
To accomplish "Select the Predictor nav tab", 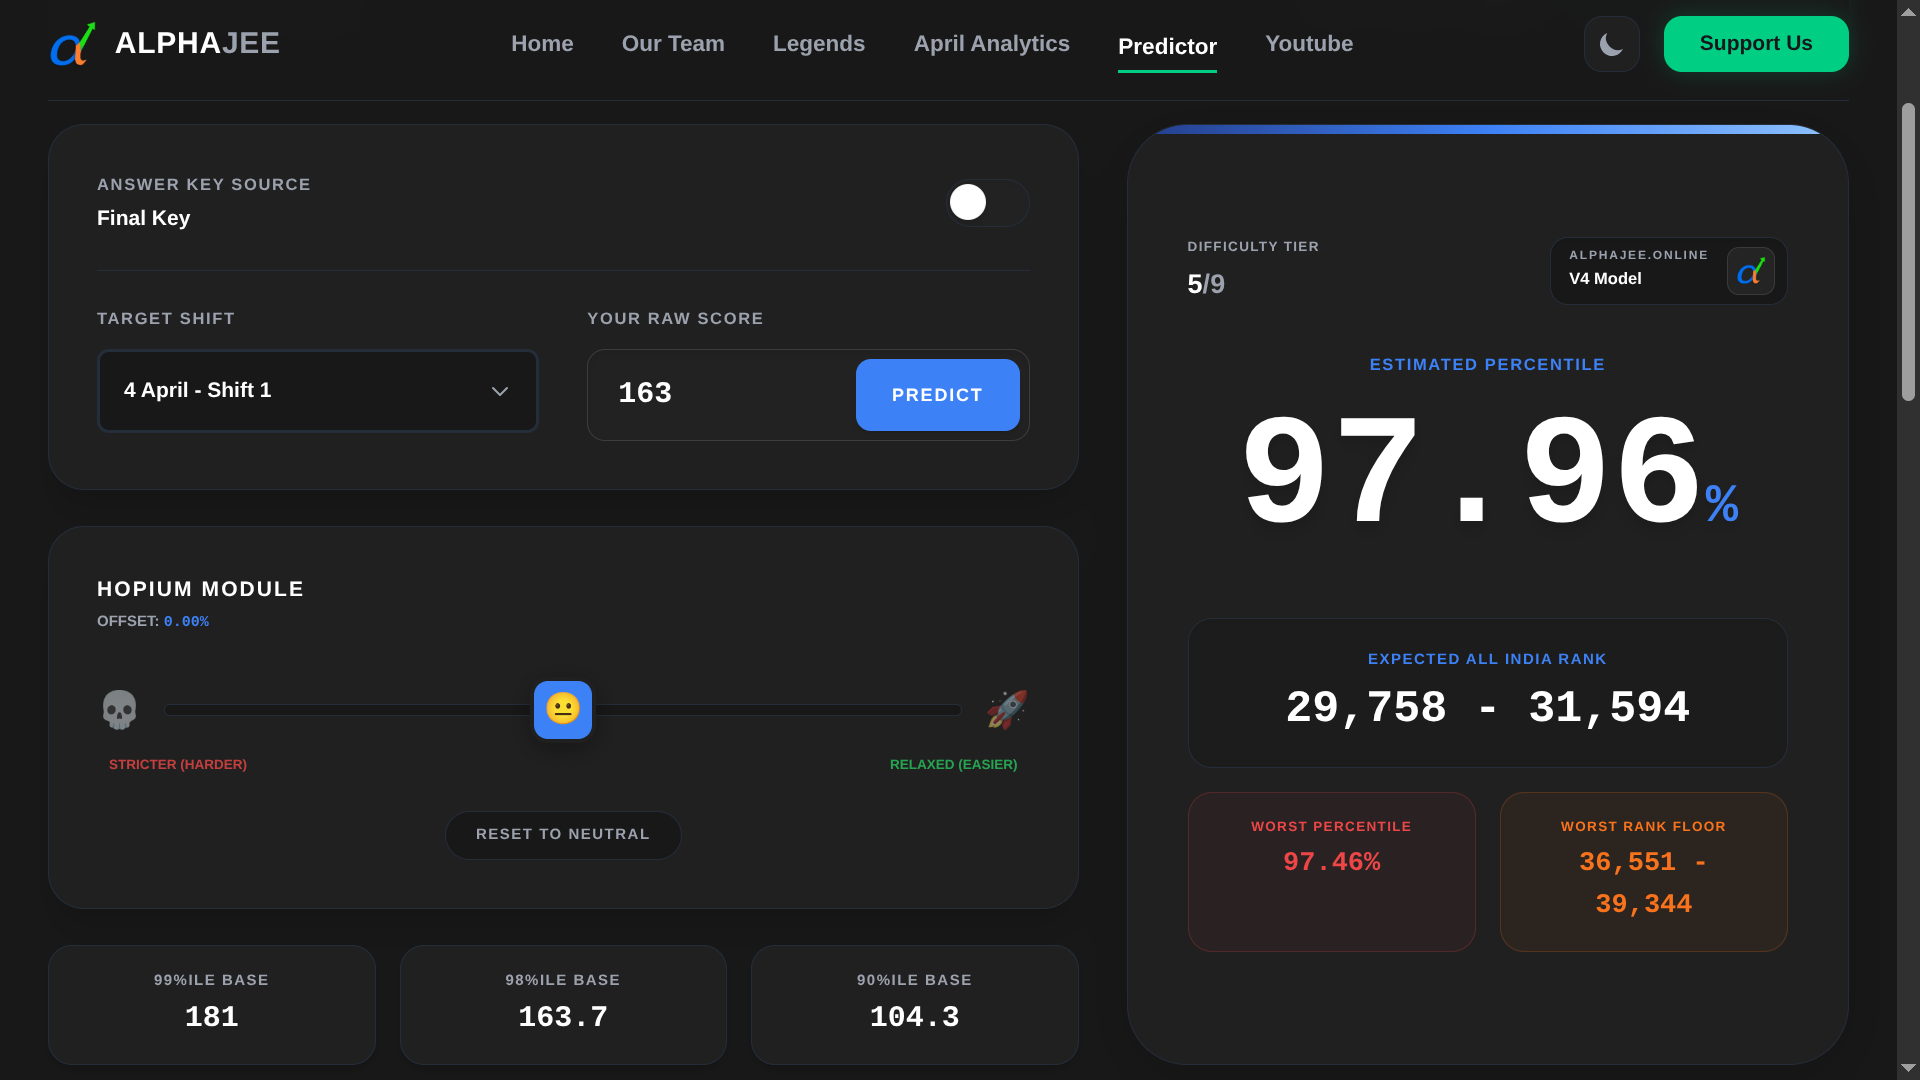I will 1167,47.
